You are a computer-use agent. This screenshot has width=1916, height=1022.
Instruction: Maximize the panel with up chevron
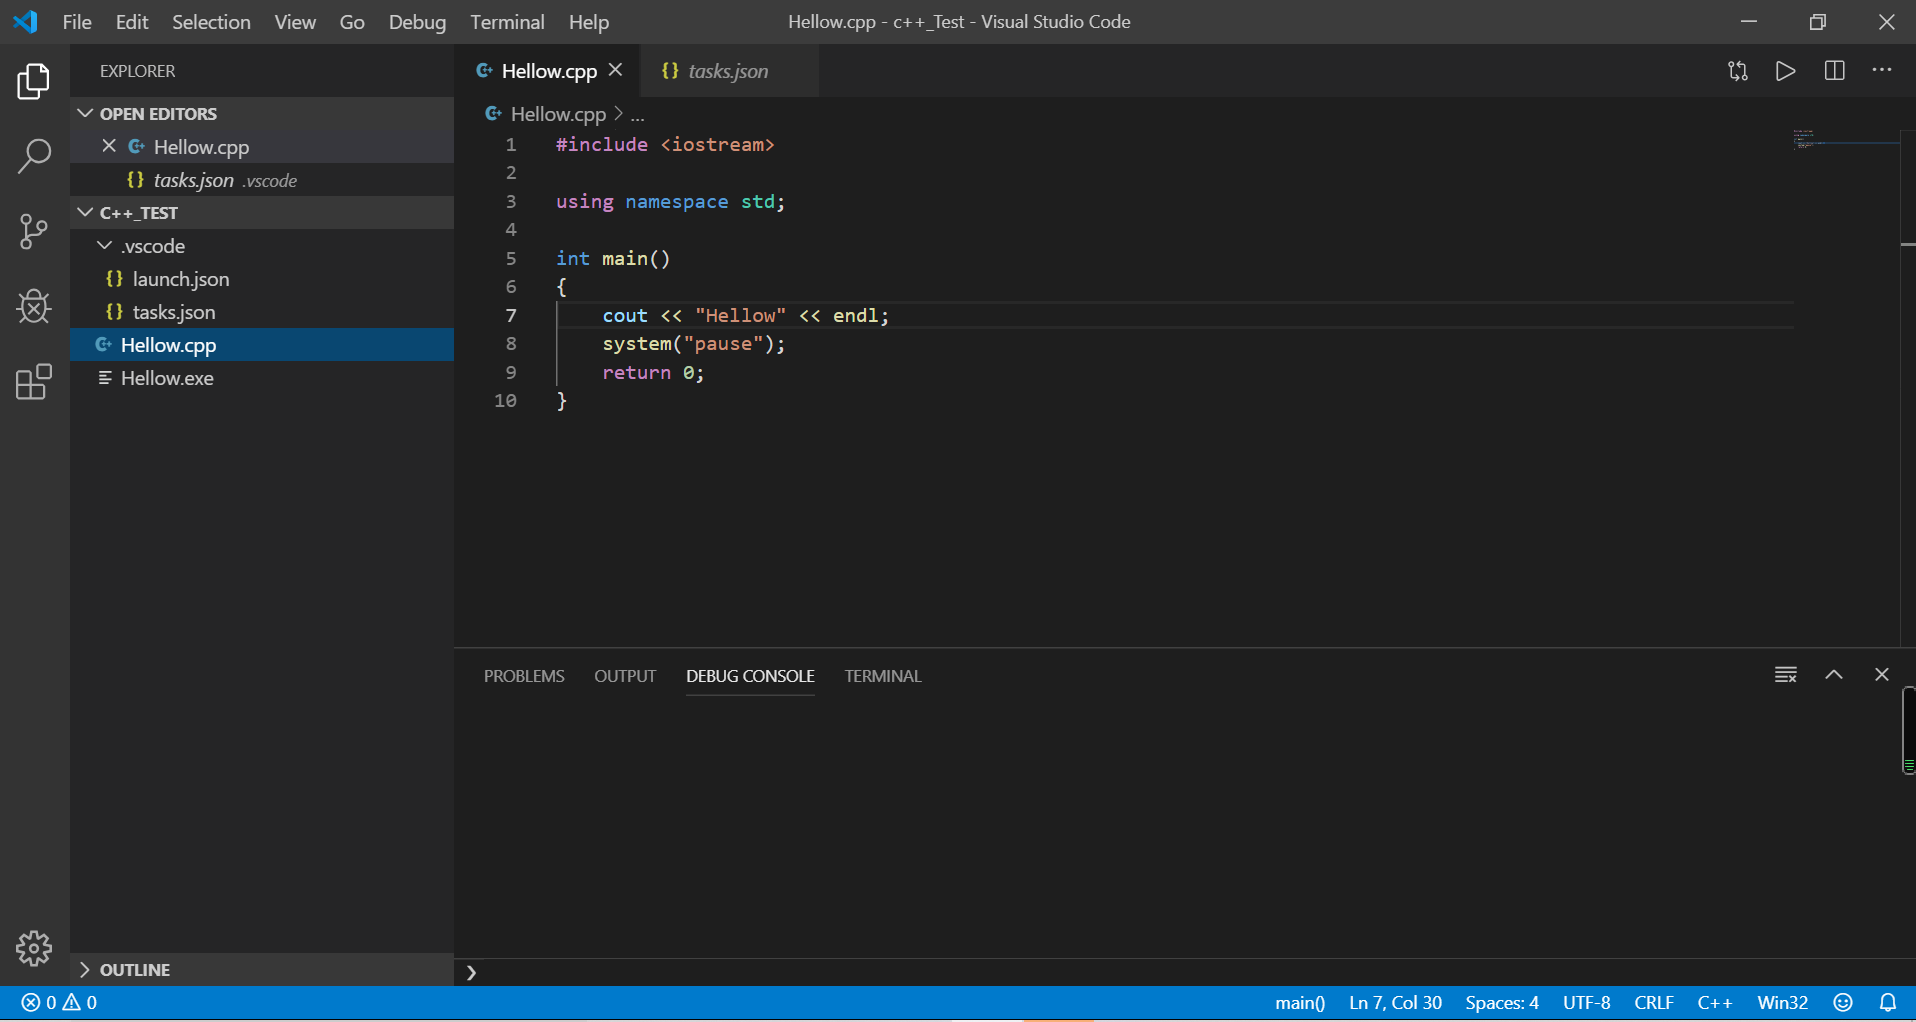point(1834,675)
